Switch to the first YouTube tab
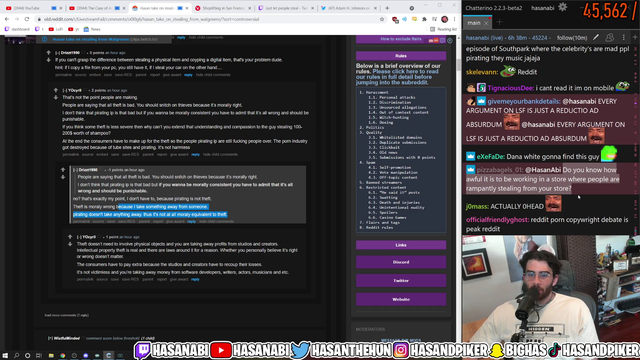The width and height of the screenshot is (640, 360). (34, 8)
